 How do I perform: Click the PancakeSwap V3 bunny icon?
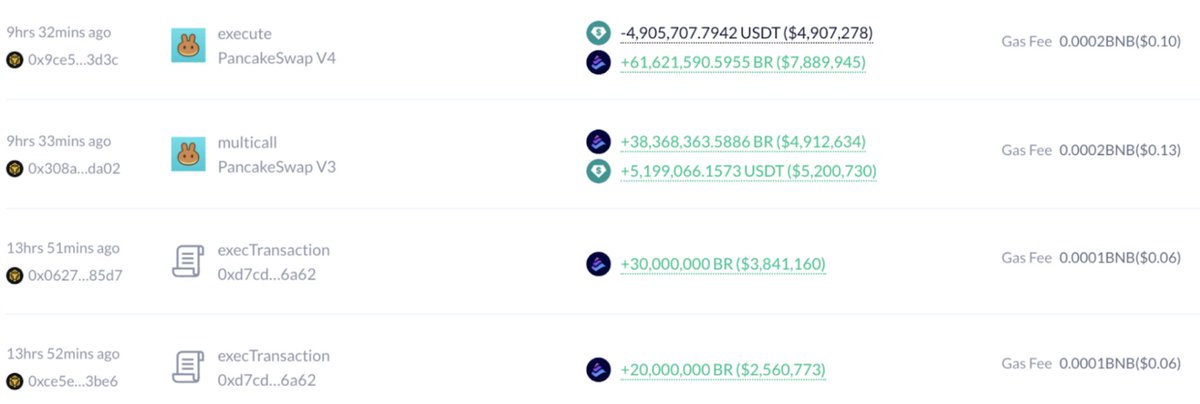click(189, 155)
